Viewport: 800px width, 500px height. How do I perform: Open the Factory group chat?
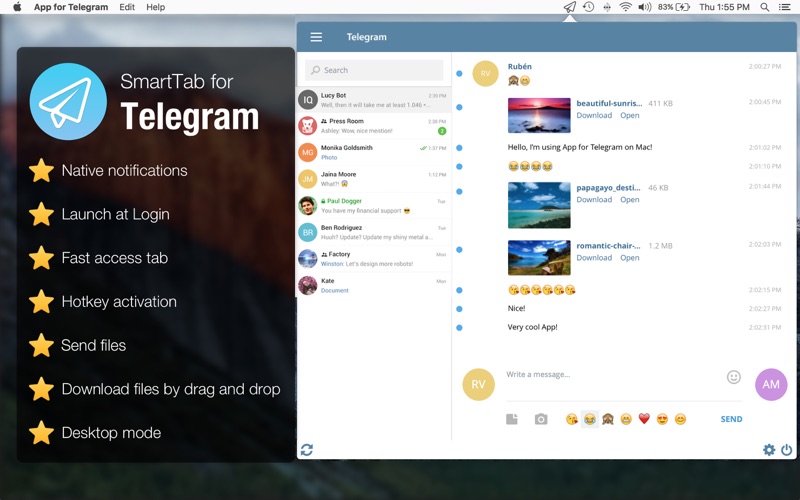tap(373, 259)
